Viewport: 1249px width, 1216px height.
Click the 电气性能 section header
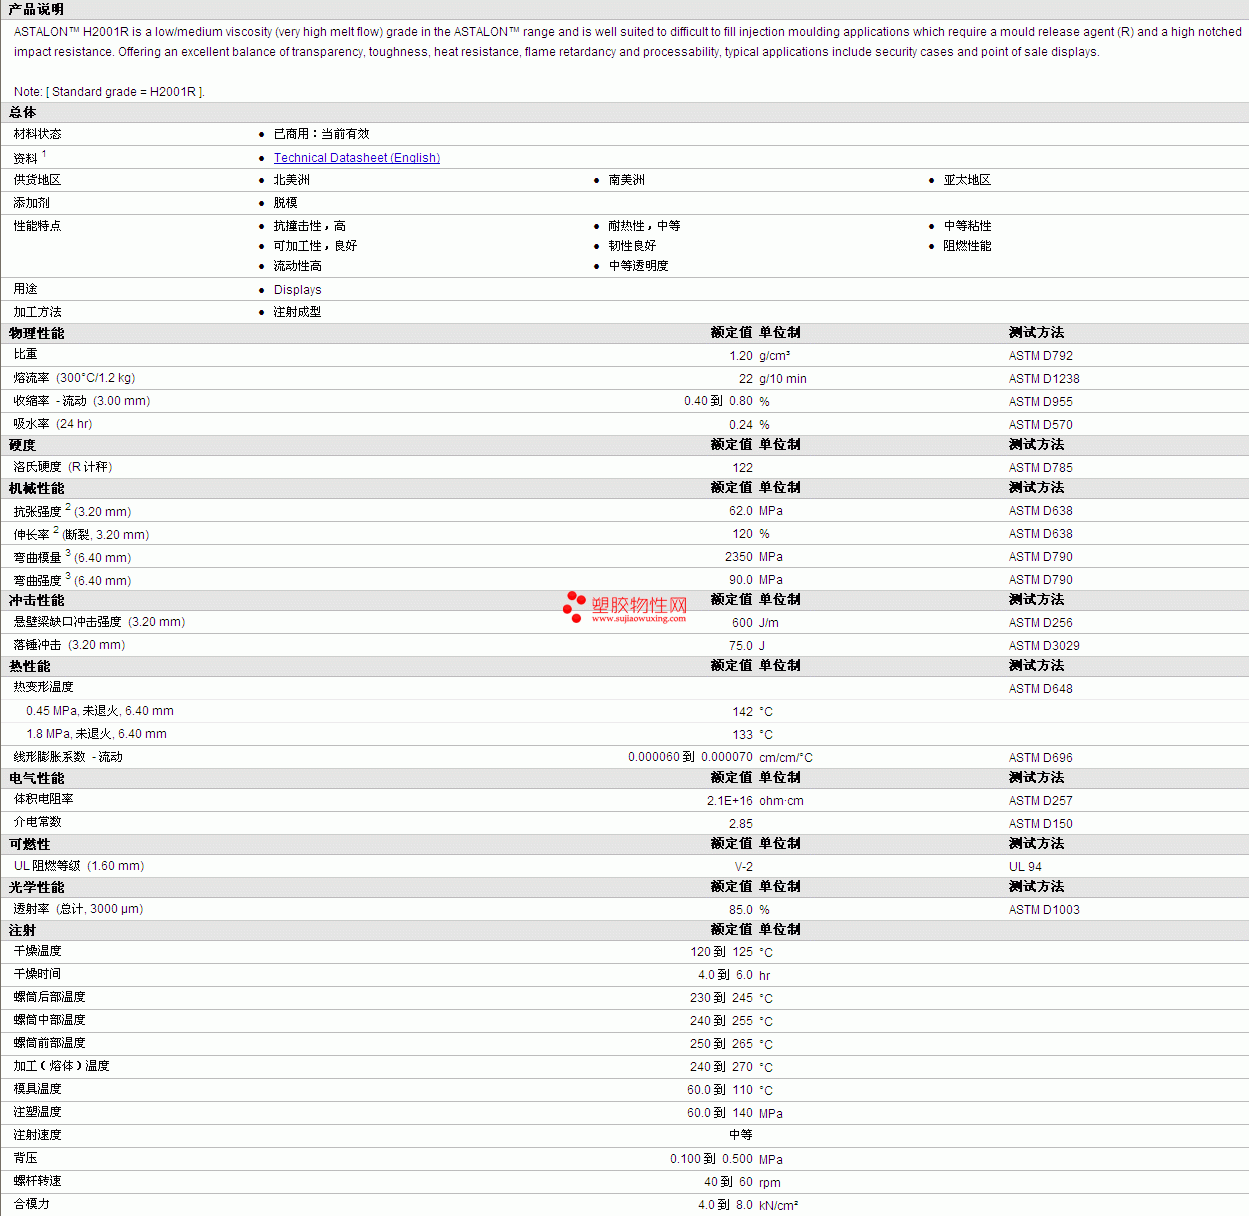click(36, 778)
